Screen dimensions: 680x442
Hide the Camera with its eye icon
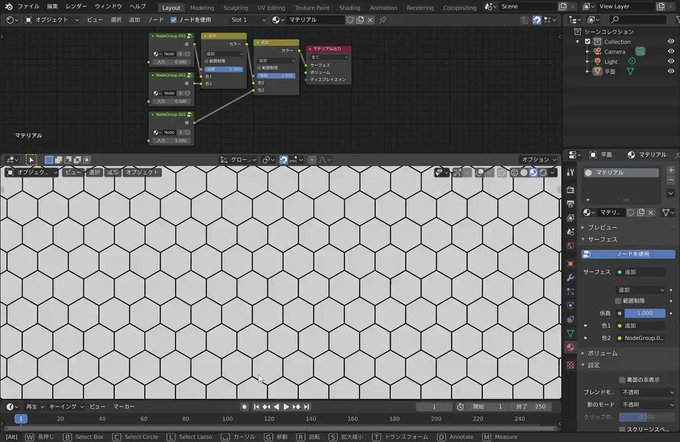pyautogui.click(x=671, y=52)
